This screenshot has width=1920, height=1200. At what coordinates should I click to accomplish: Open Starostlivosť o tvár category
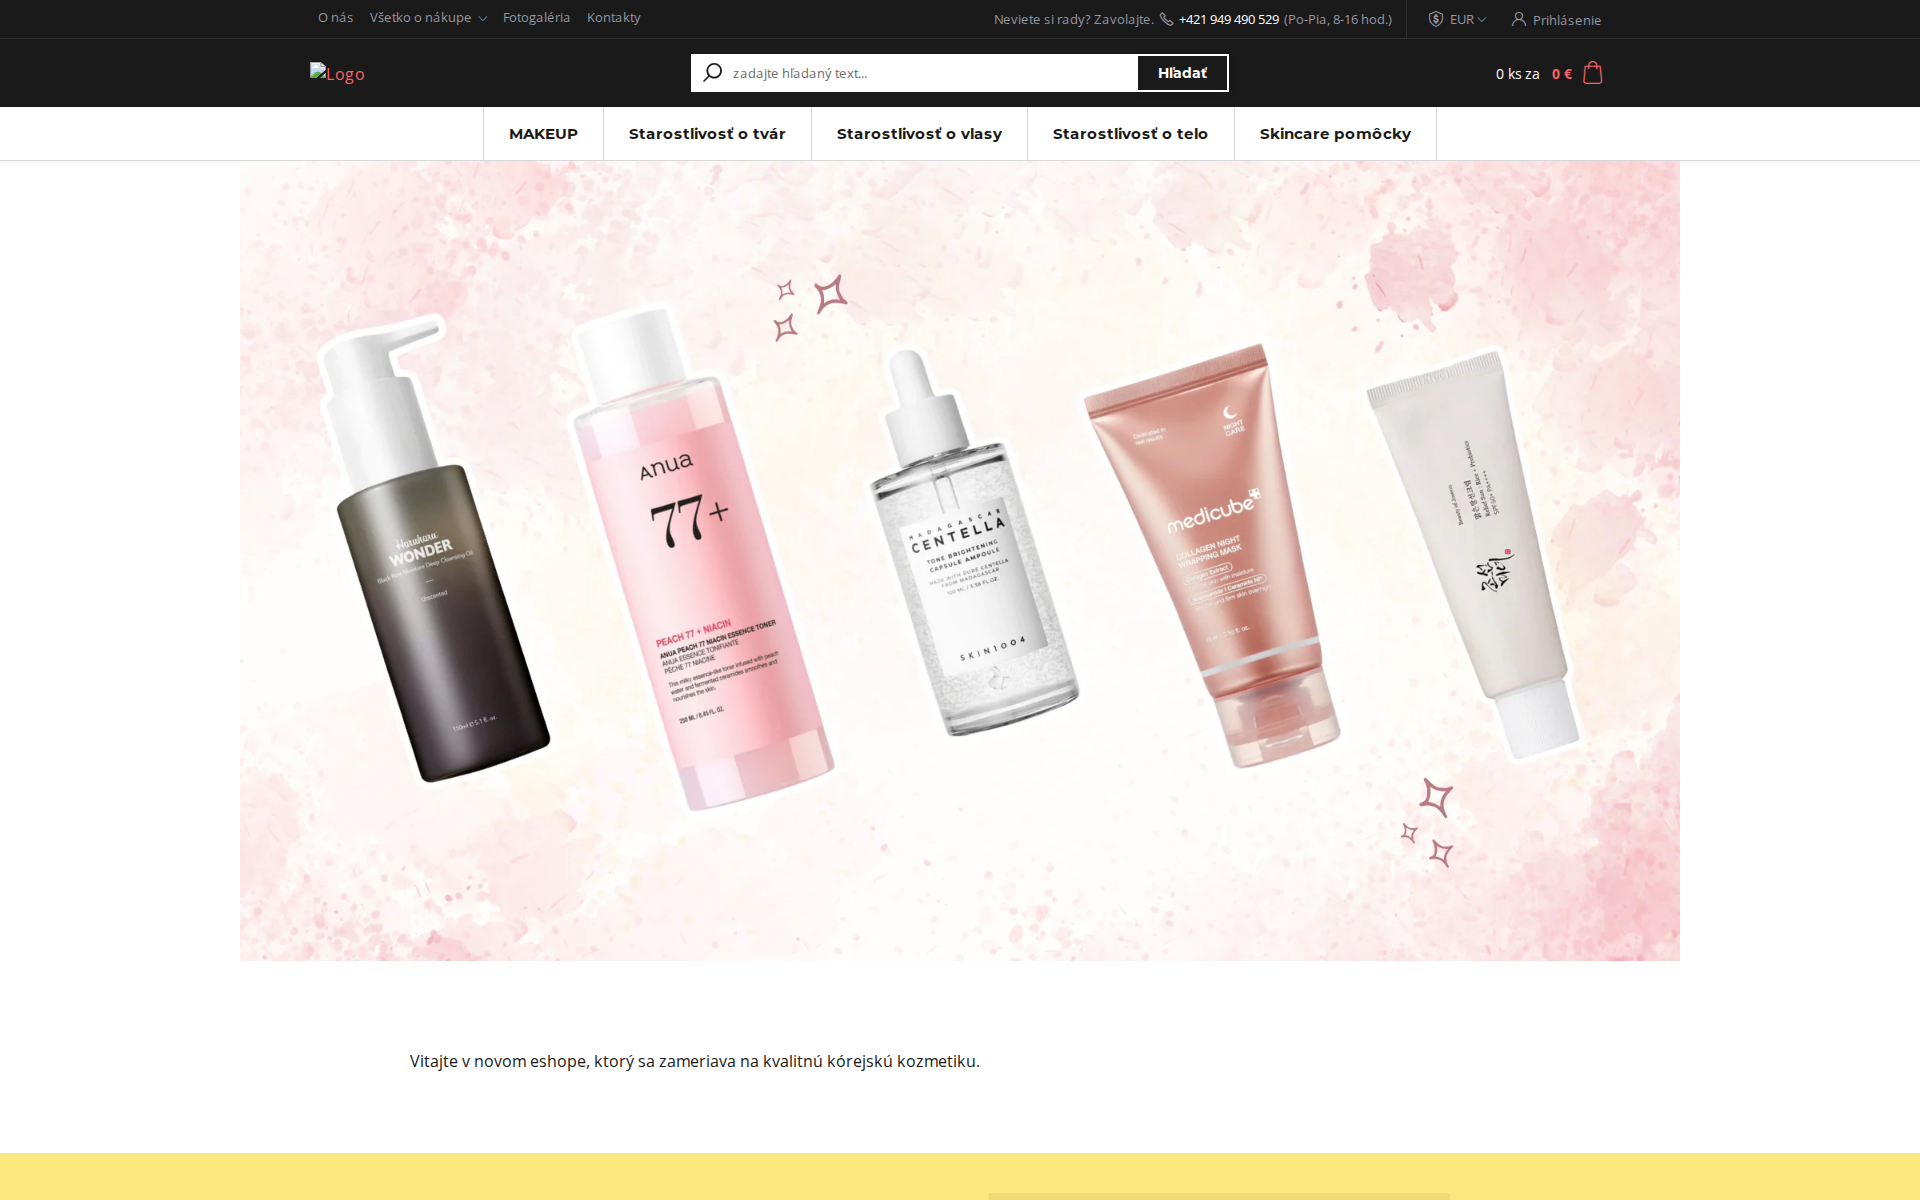click(x=707, y=134)
